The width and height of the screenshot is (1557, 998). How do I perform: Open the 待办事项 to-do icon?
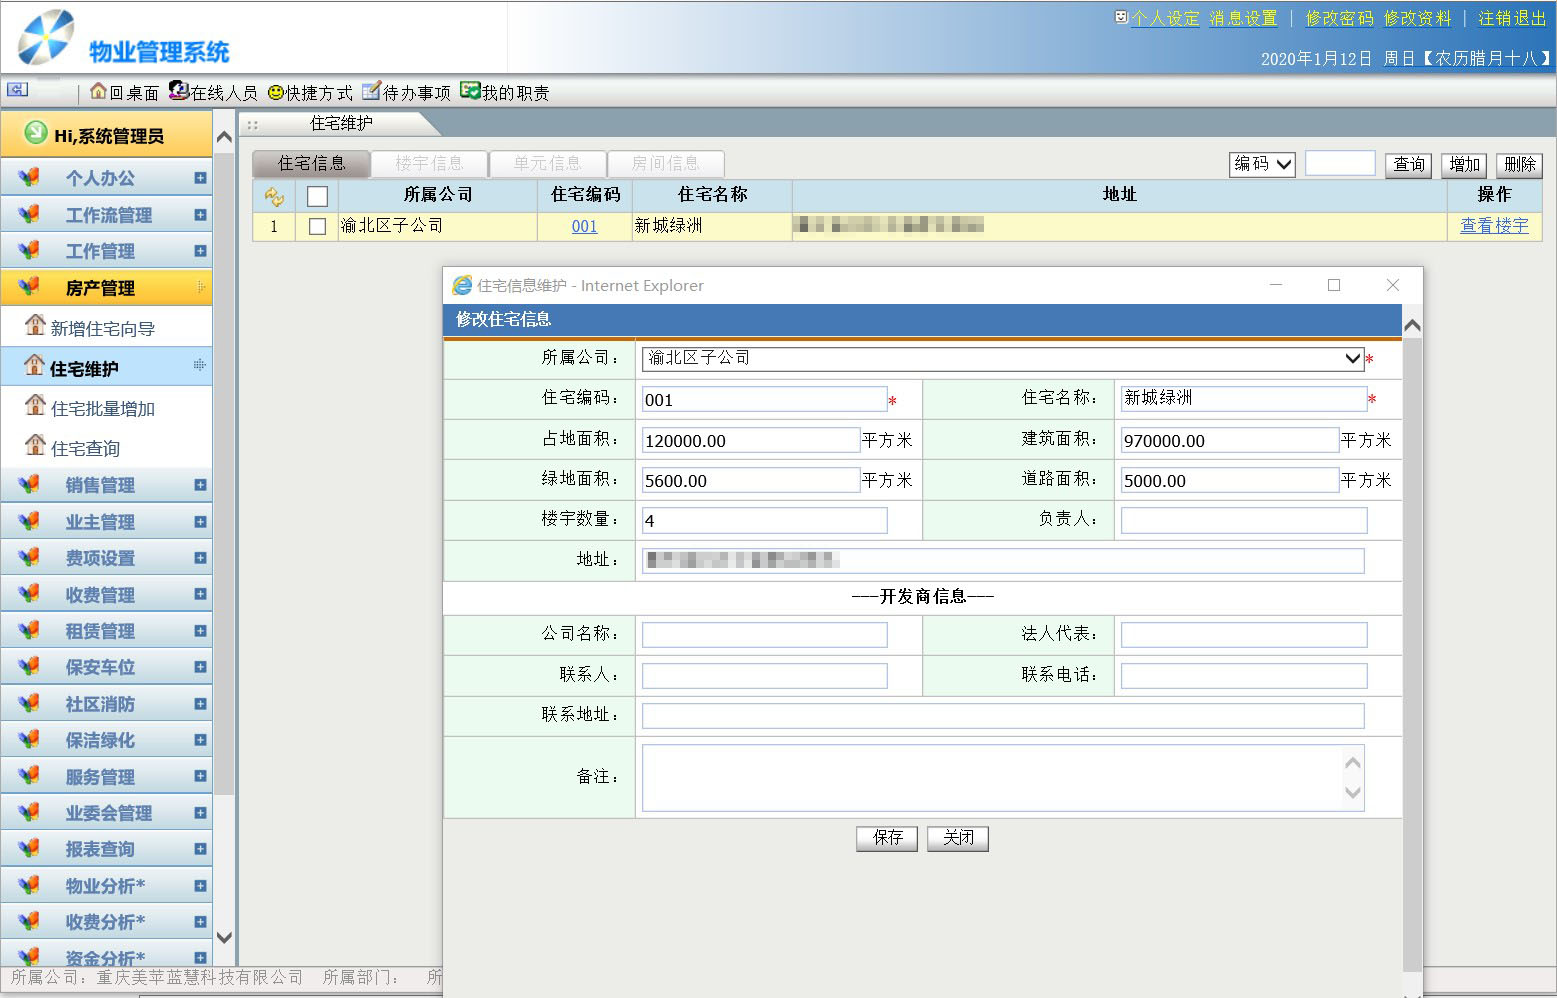click(371, 92)
